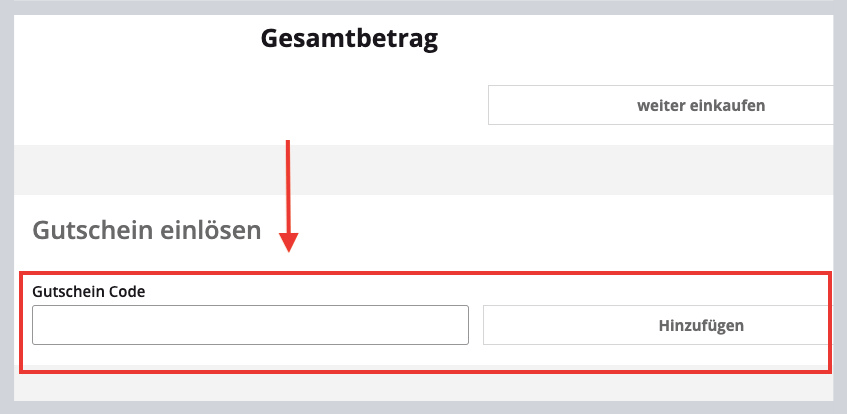Click the gray footer strip below the voucher section
Screen dimensions: 847x414
423,390
